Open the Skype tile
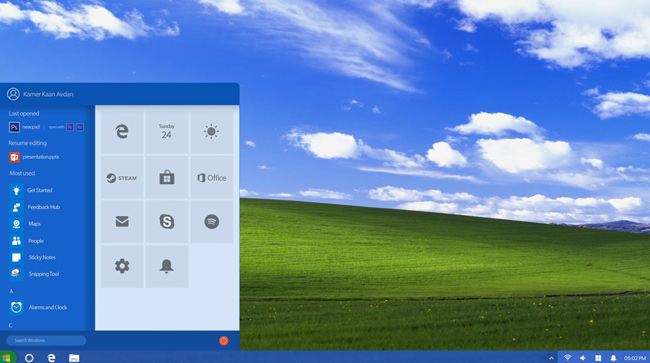650x363 pixels. click(167, 222)
